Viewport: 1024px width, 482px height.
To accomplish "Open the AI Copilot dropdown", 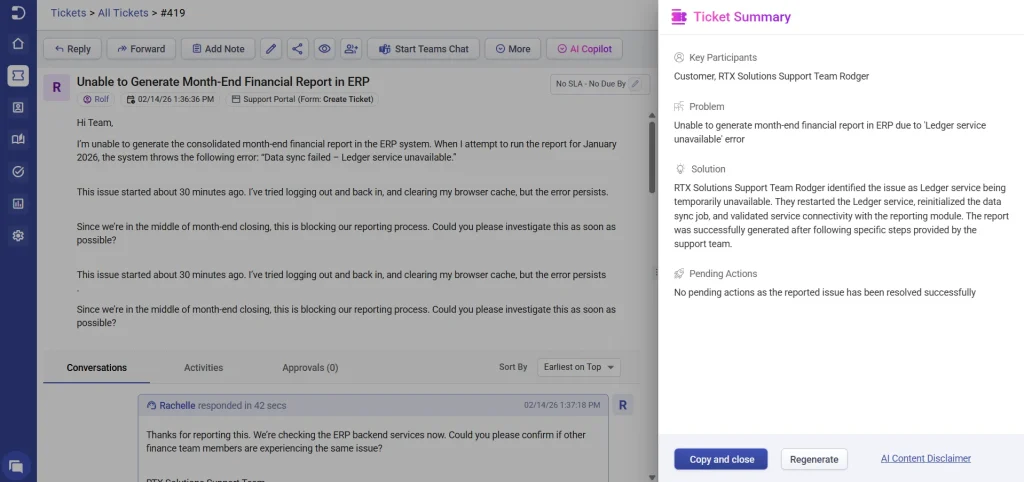I will [x=584, y=49].
